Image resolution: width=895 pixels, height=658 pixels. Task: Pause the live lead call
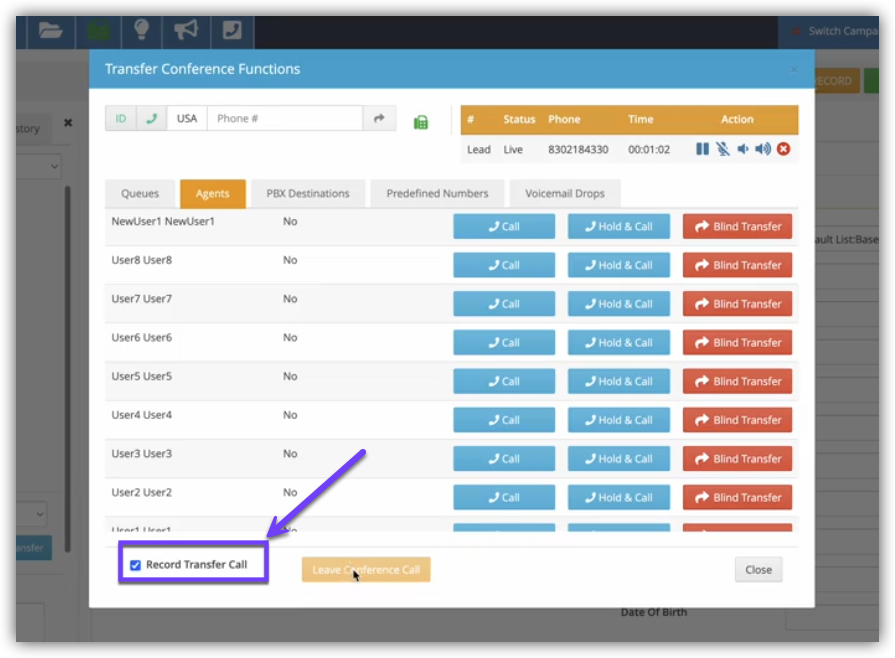(702, 149)
